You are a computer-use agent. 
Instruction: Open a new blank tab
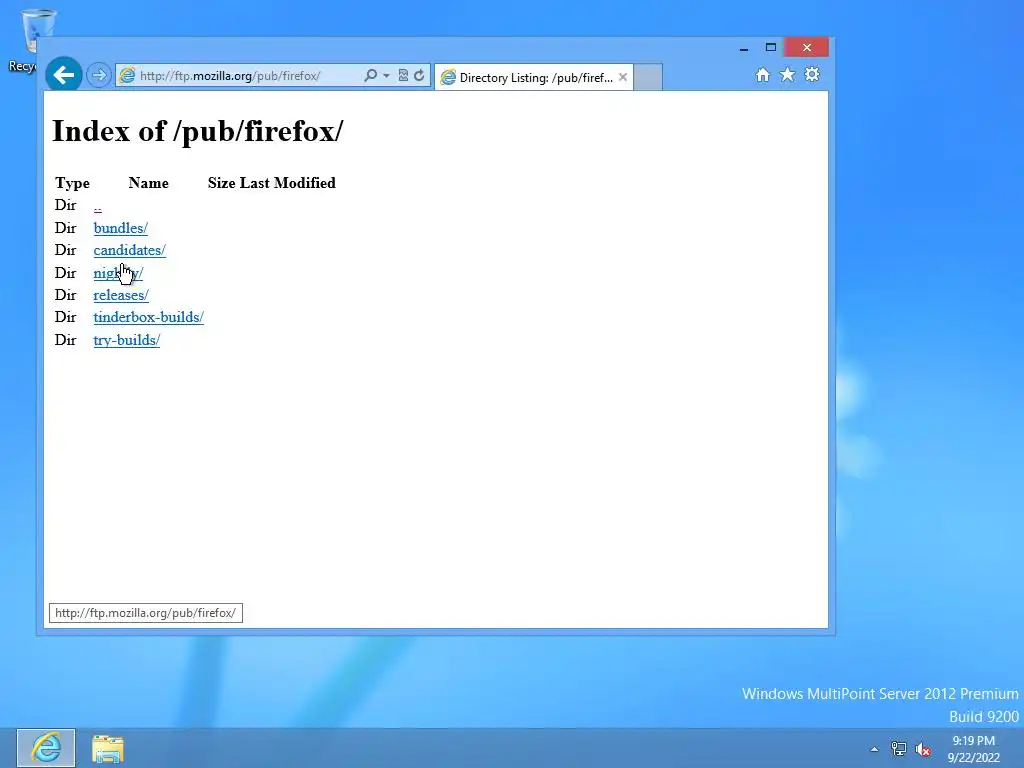(x=648, y=77)
